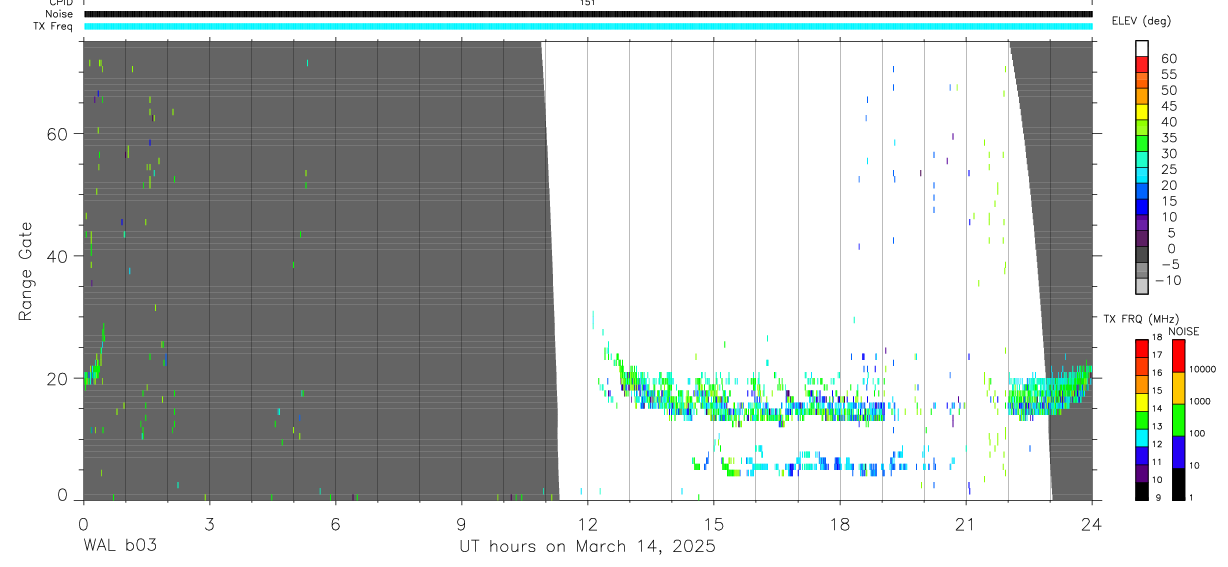This screenshot has height=567, width=1228.
Task: Click the '18' tick on the UT hours axis
Action: [x=840, y=524]
